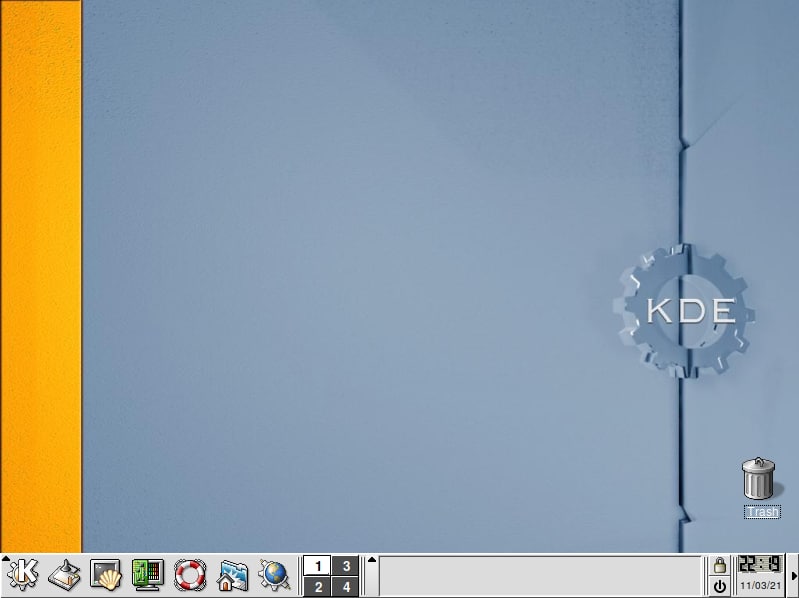Launch the Konqueror web browser globe icon
Screen dimensions: 799x598
(x=274, y=575)
